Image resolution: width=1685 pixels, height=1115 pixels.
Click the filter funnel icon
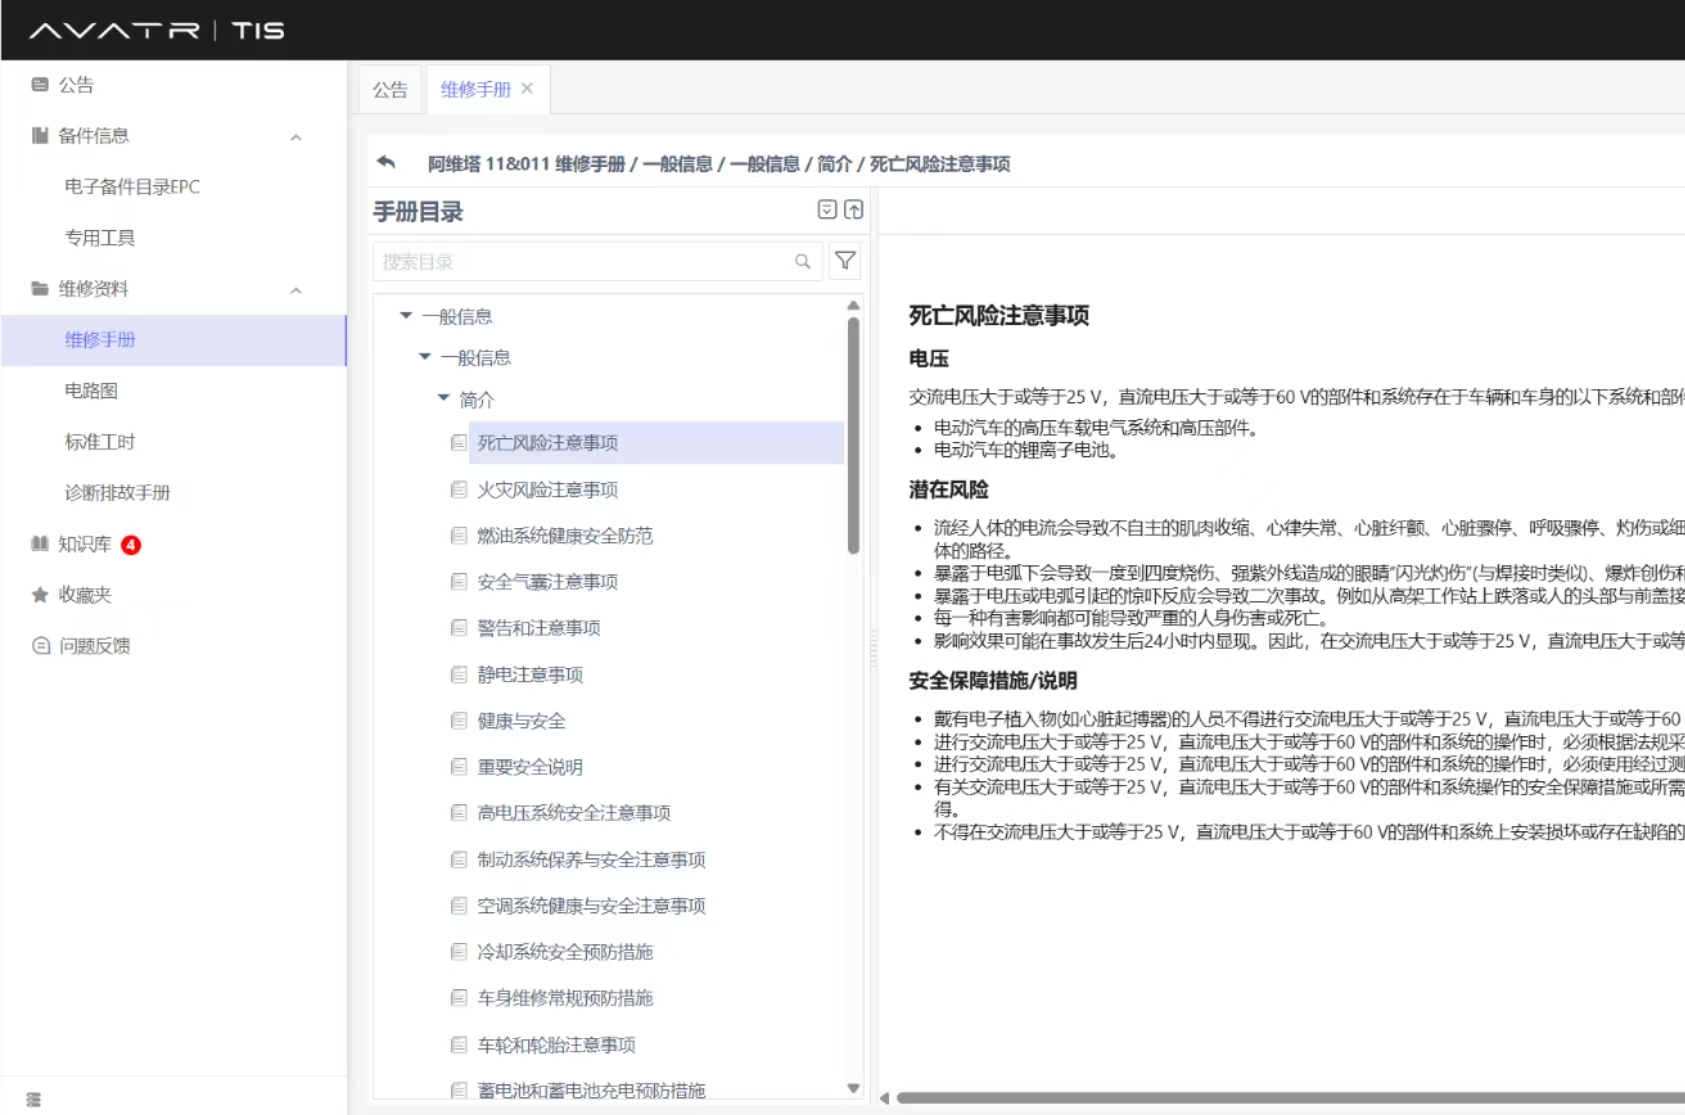[x=845, y=261]
